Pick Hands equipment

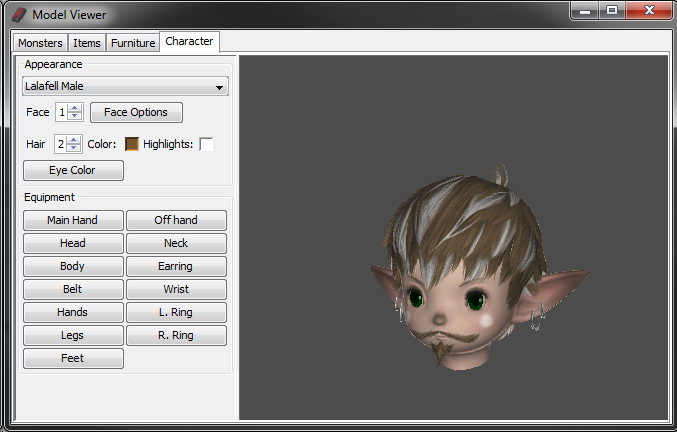pyautogui.click(x=73, y=312)
